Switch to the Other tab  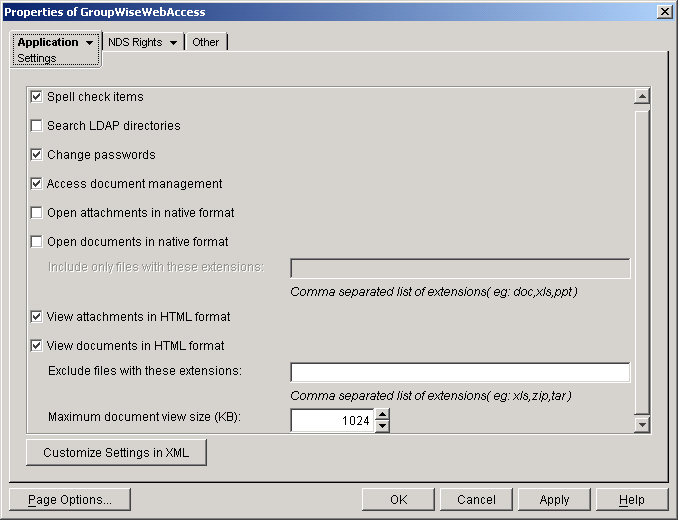[x=205, y=42]
